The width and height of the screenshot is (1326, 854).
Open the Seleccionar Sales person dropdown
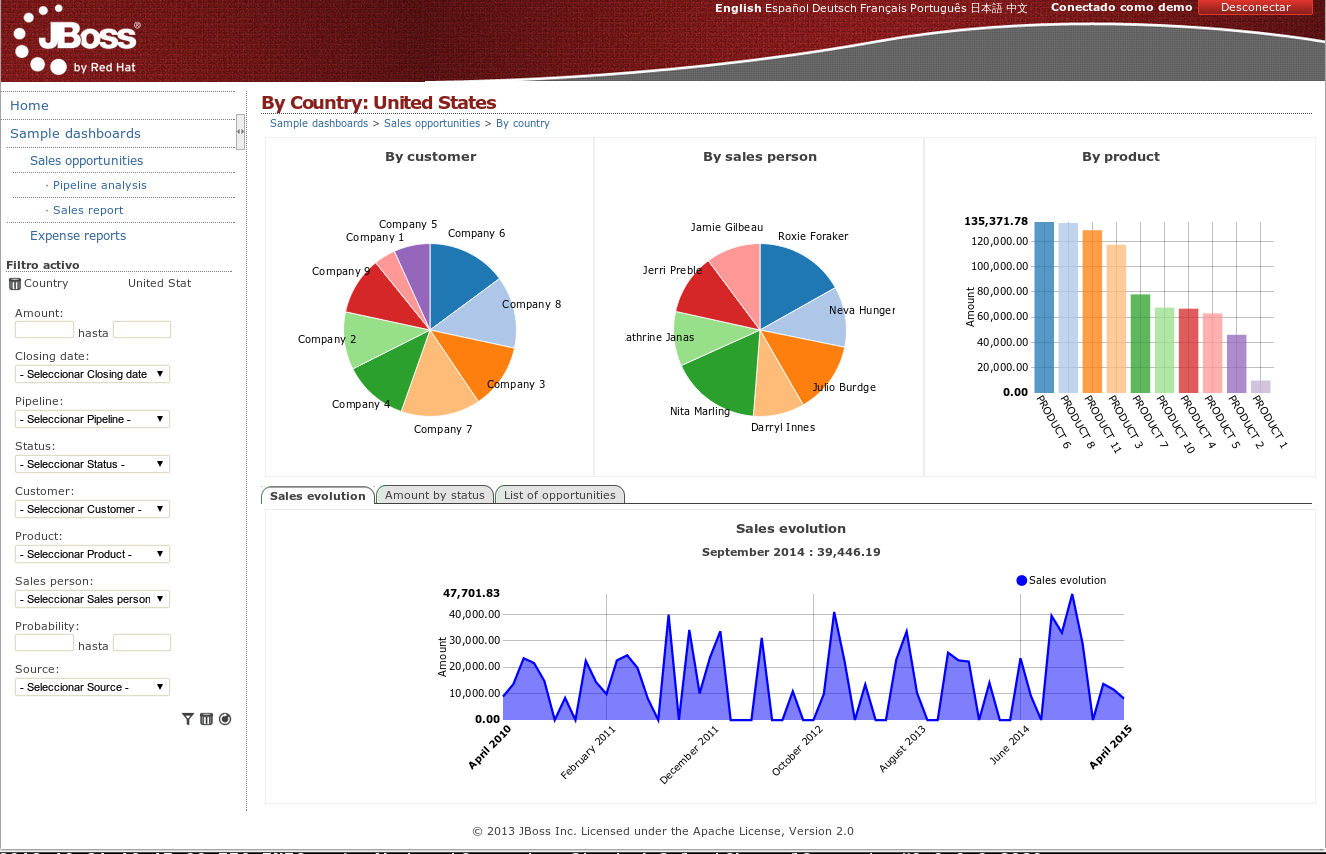click(92, 598)
